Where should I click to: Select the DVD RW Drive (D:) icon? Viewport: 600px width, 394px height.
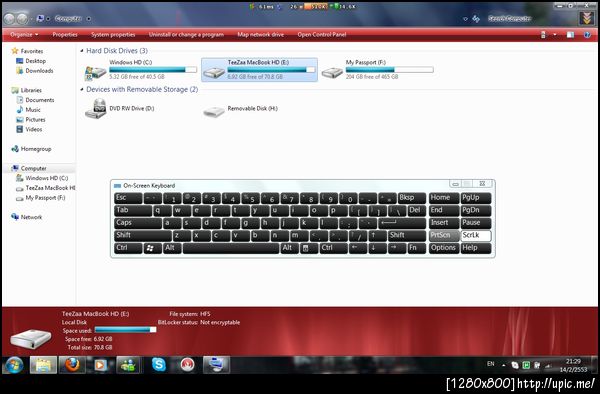pos(95,109)
